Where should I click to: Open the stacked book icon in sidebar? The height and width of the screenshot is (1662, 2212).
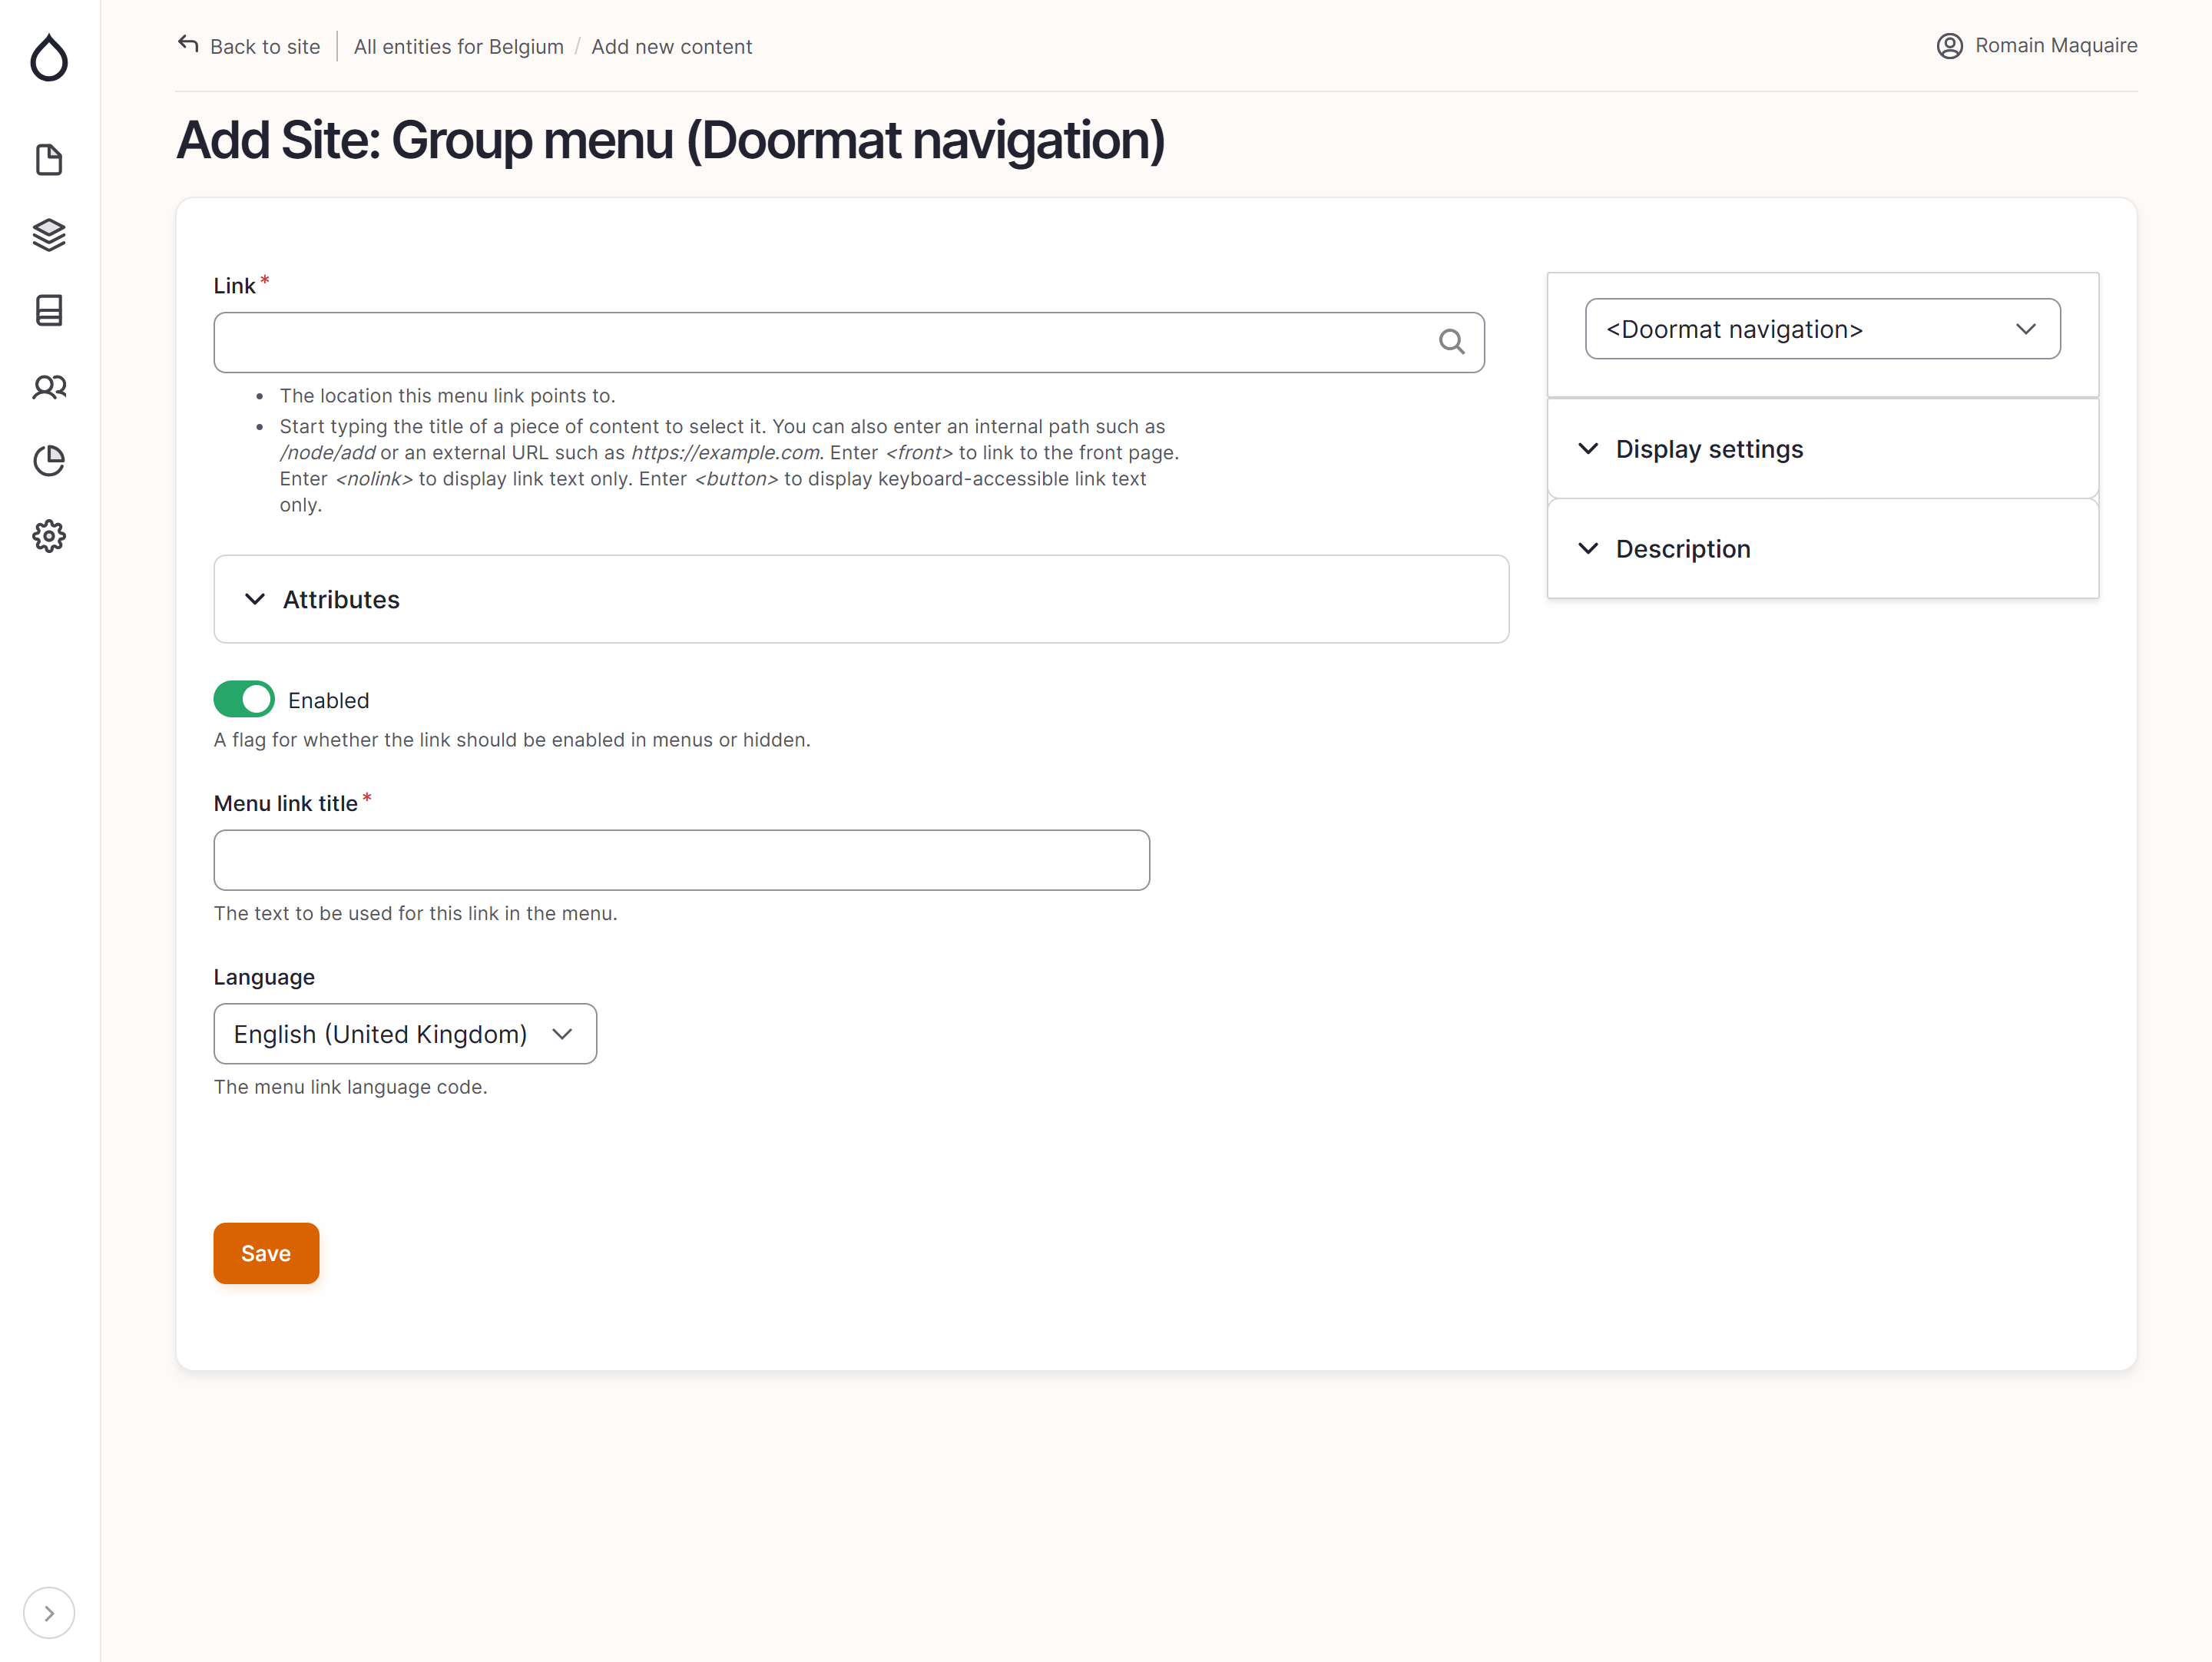coord(49,310)
